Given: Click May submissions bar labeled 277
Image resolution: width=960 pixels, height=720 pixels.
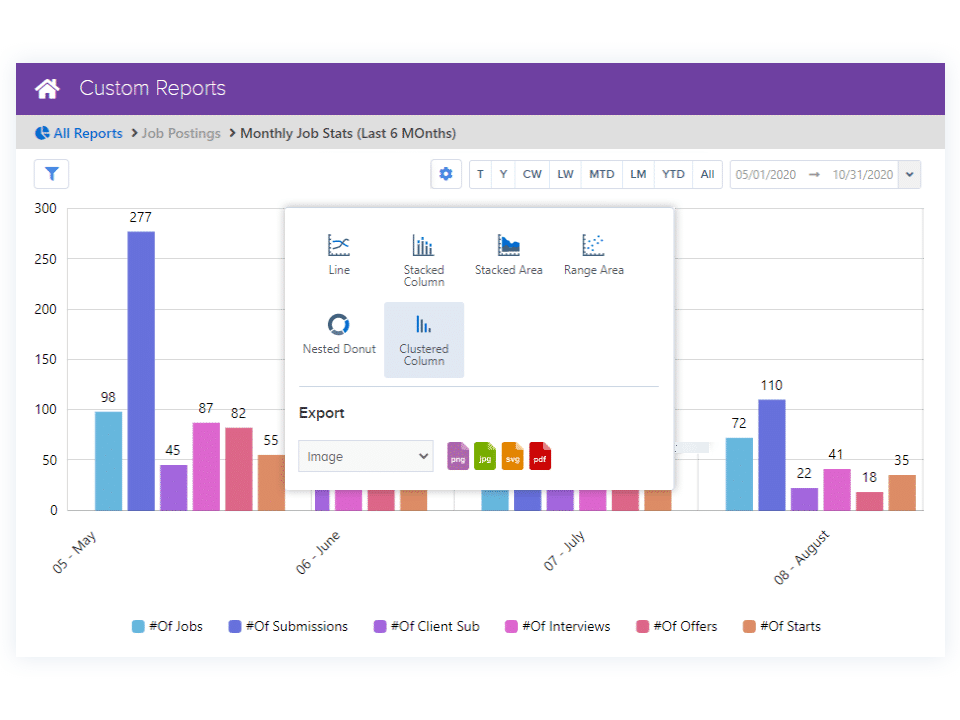Looking at the screenshot, I should pyautogui.click(x=141, y=371).
